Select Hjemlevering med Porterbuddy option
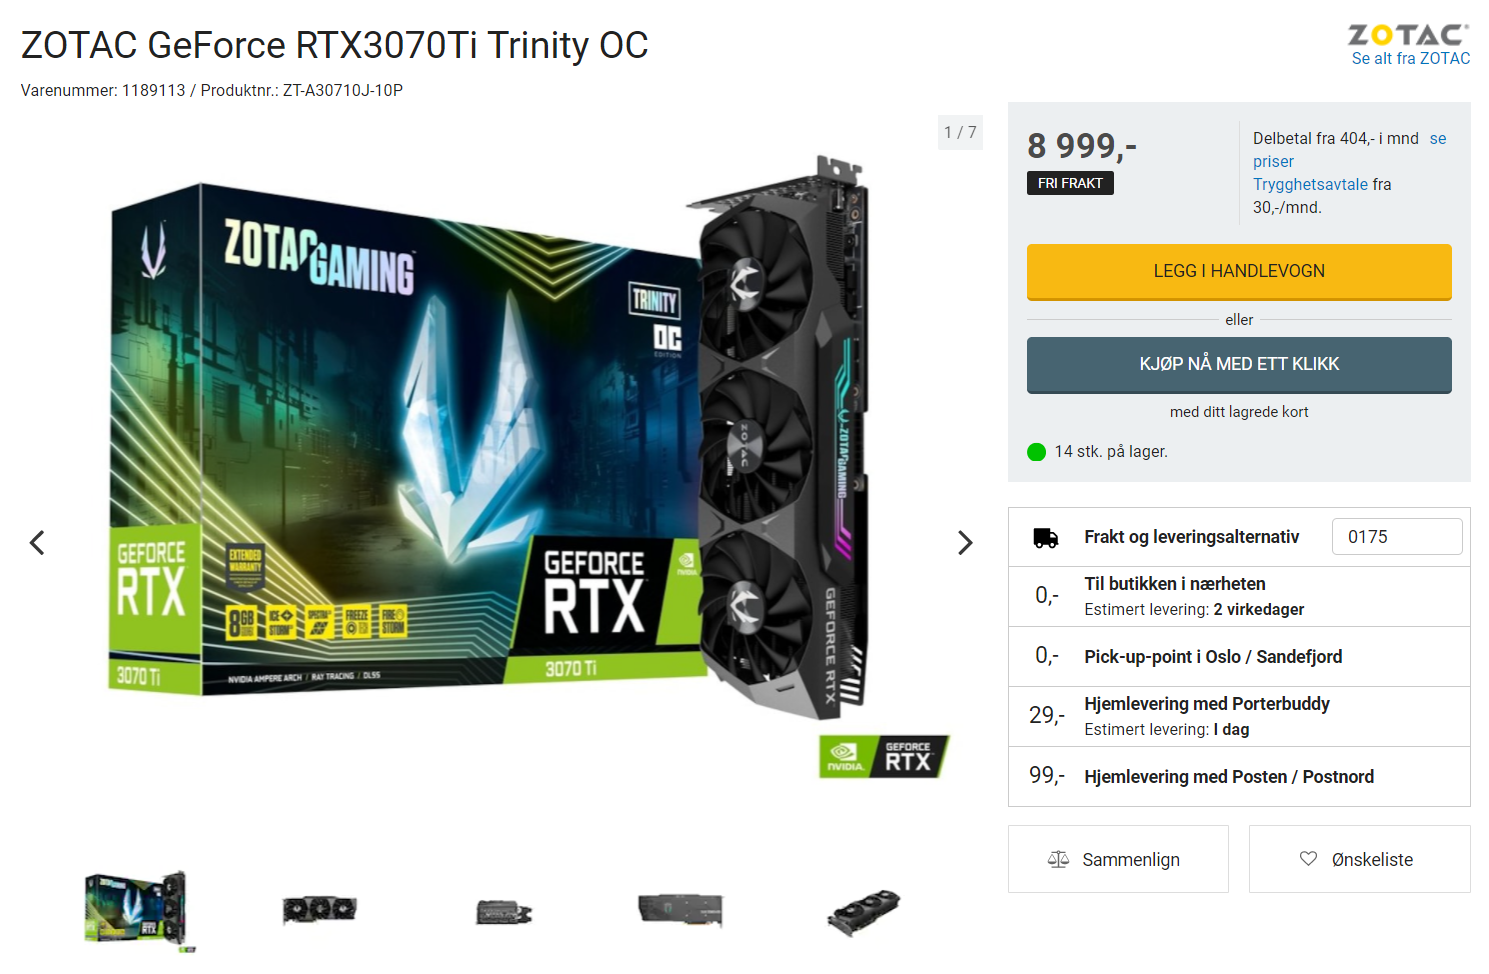The image size is (1489, 974). [x=1239, y=716]
